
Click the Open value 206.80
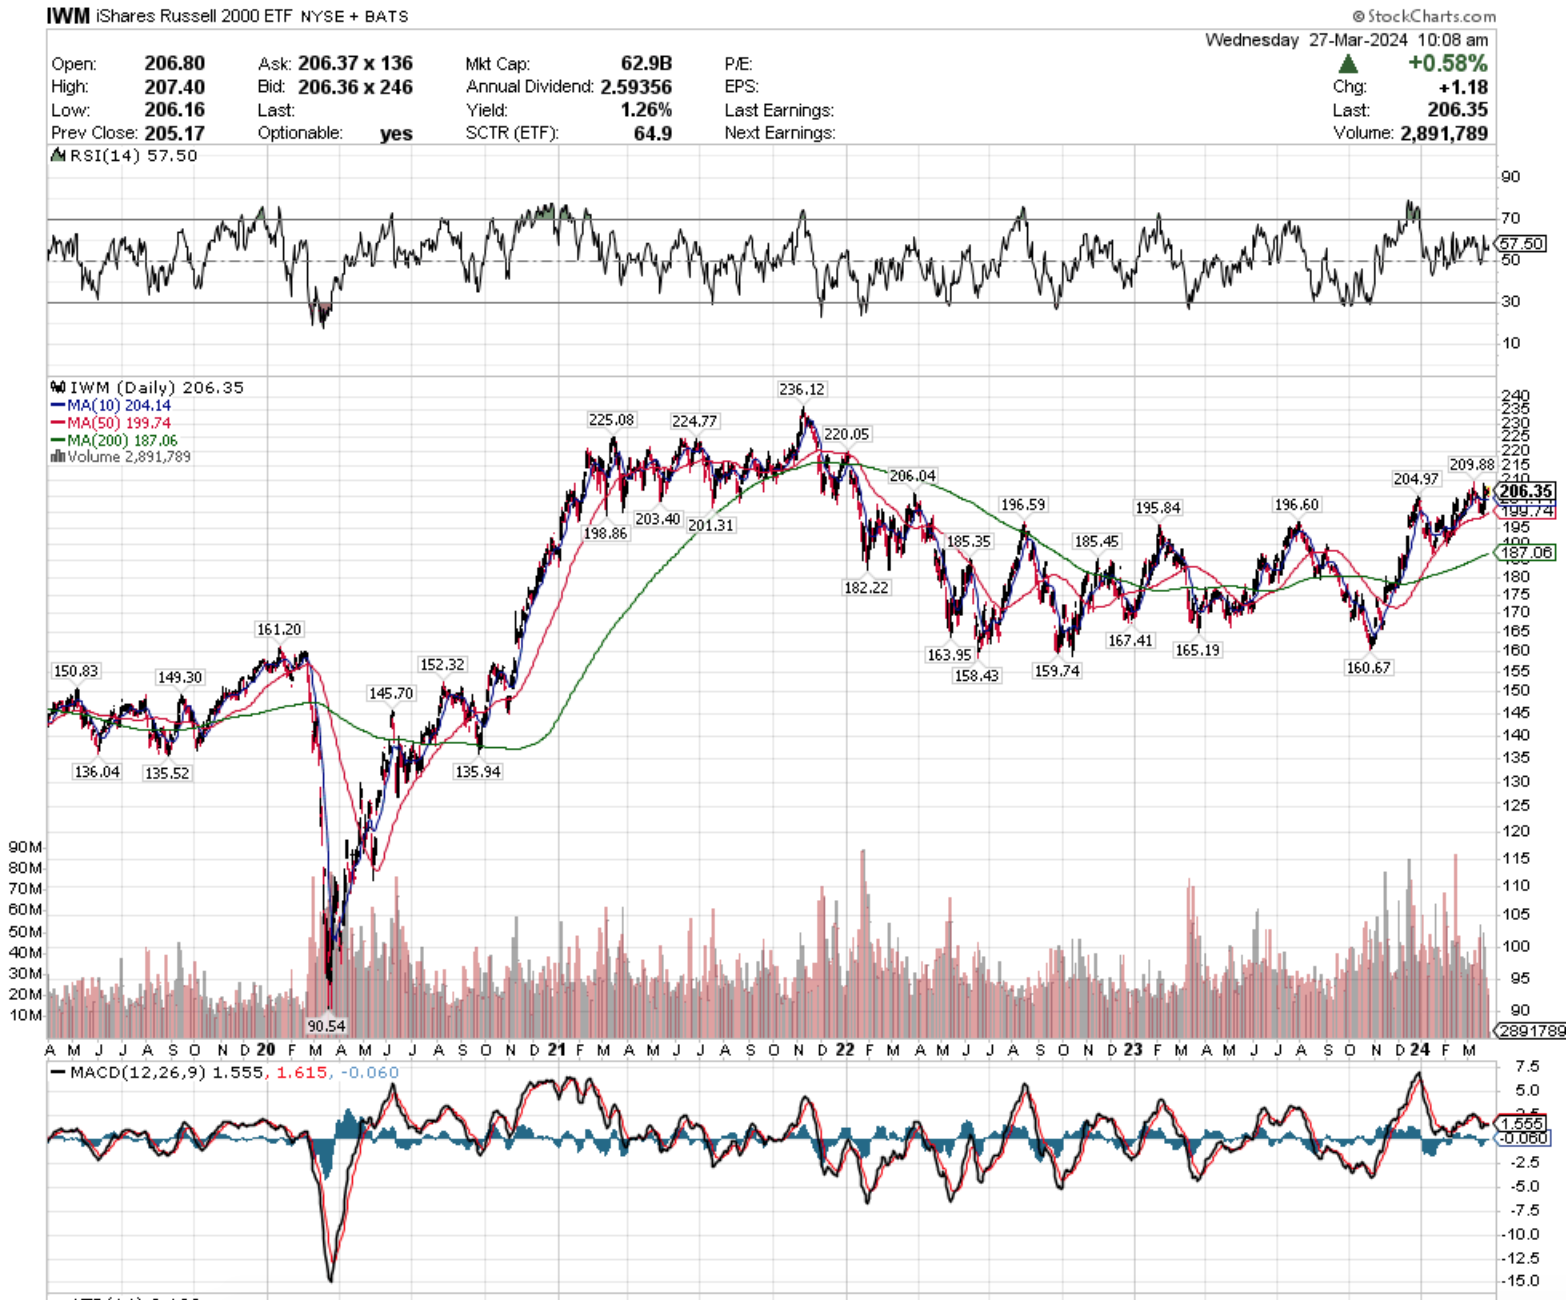(174, 63)
